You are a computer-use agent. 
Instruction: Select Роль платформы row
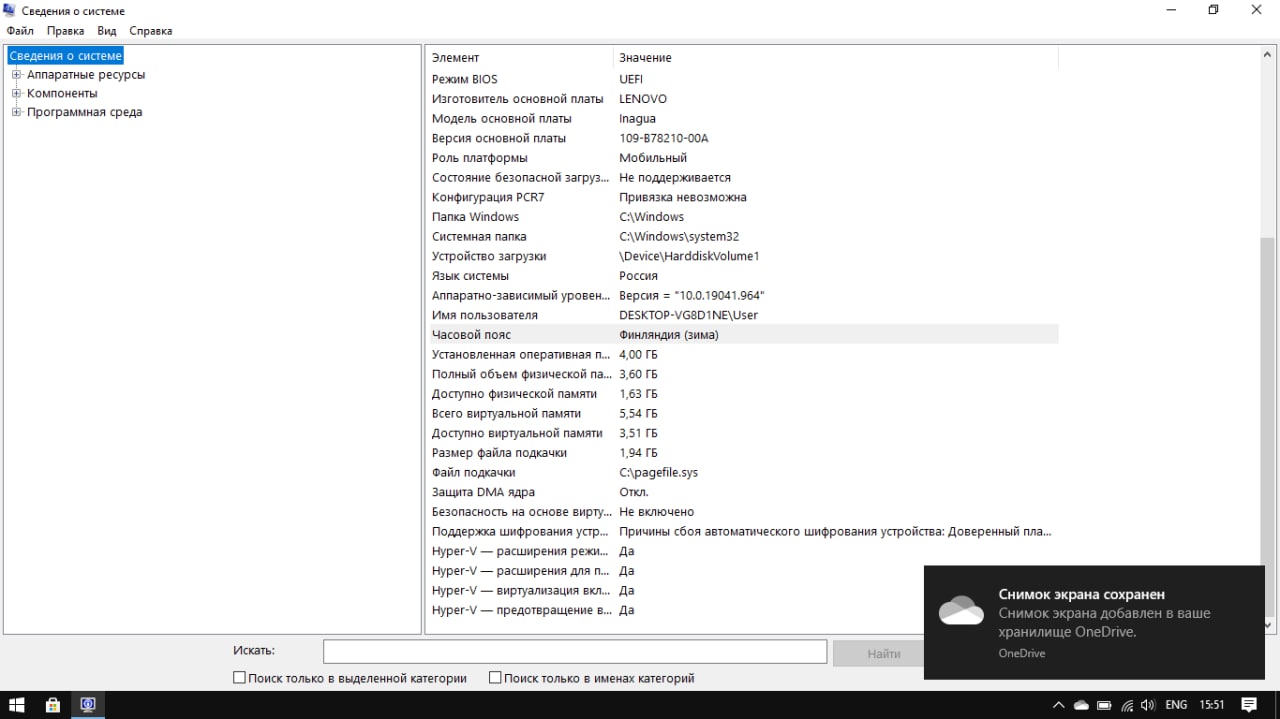[743, 158]
